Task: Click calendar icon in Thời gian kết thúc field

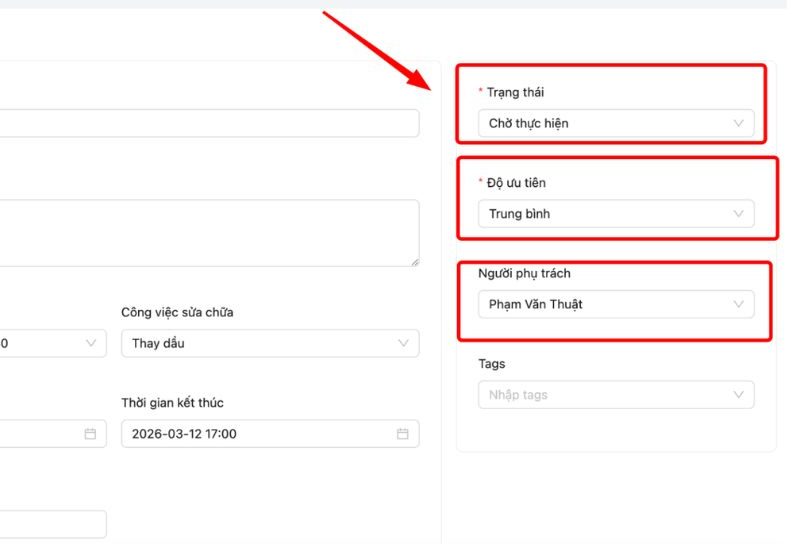Action: coord(402,434)
